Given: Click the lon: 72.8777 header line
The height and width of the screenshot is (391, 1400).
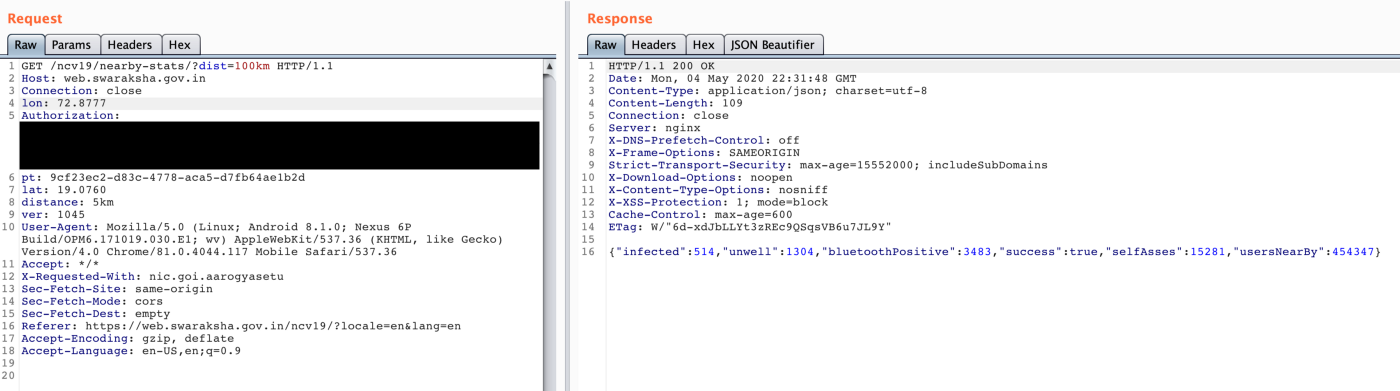Looking at the screenshot, I should pos(63,103).
